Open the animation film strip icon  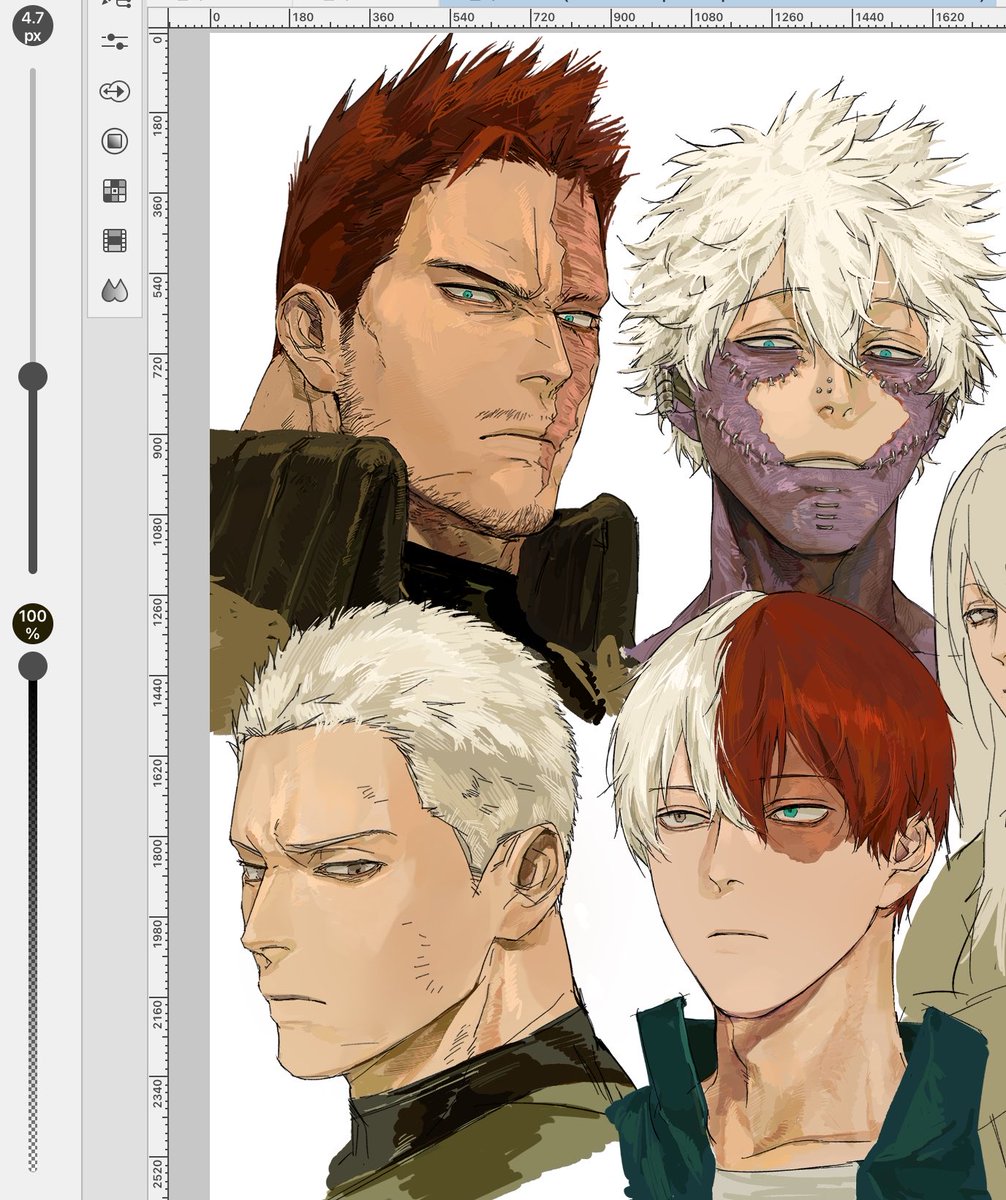click(x=115, y=240)
